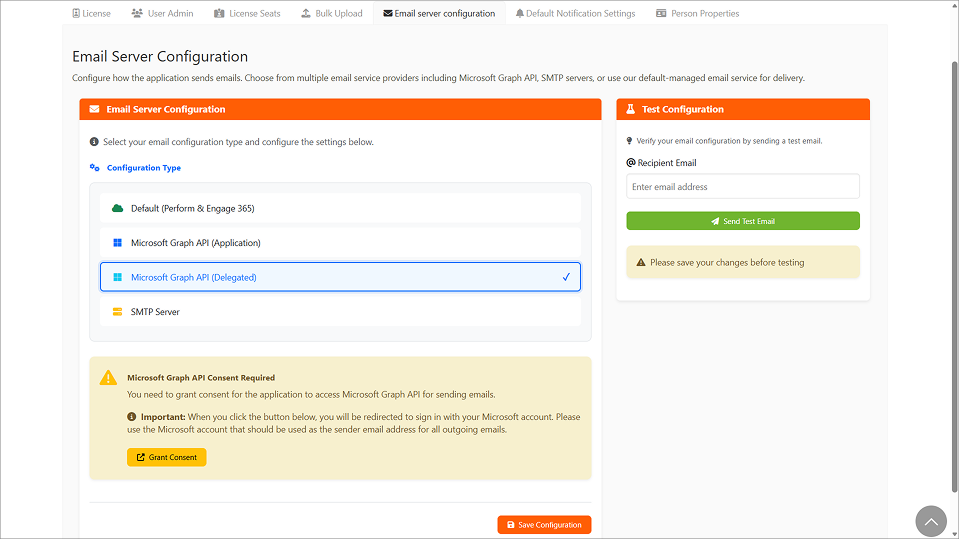Click the info icon before Important note
The height and width of the screenshot is (539, 959).
(x=131, y=417)
